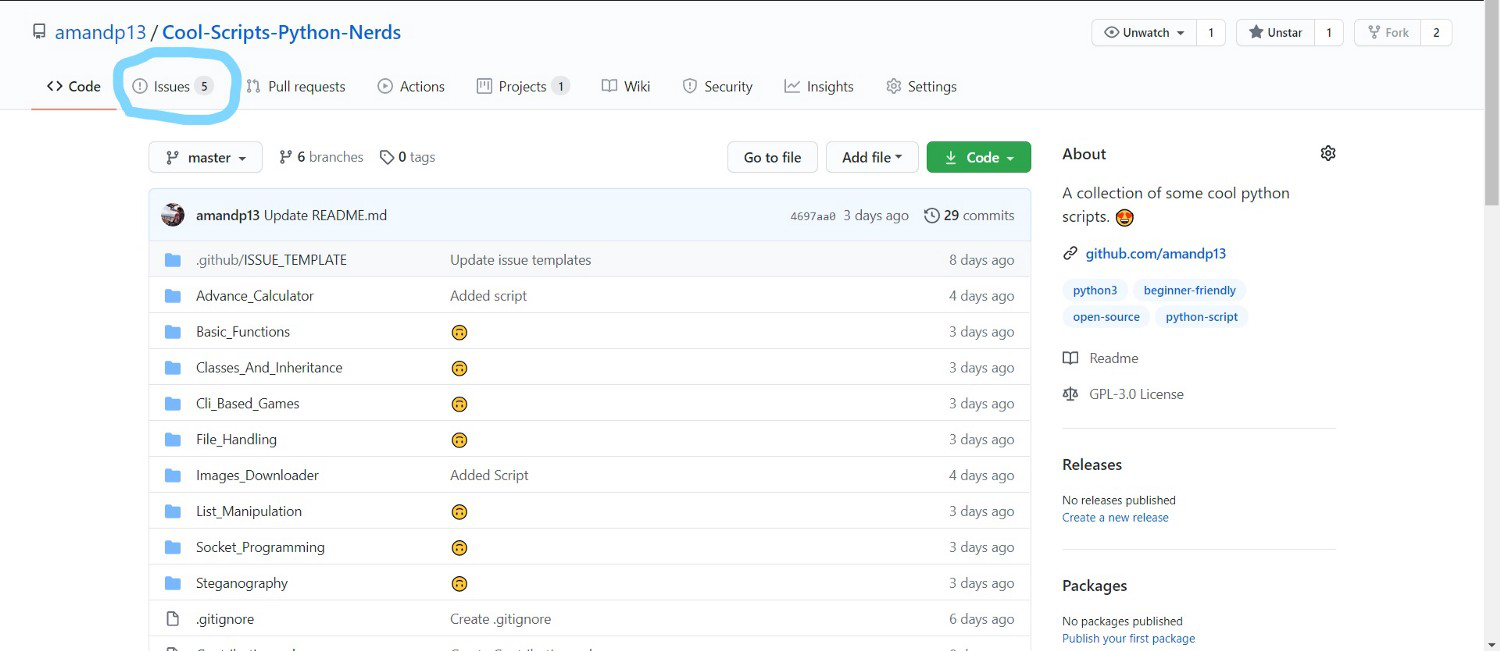Click the repository icon before amandp13

coord(39,32)
